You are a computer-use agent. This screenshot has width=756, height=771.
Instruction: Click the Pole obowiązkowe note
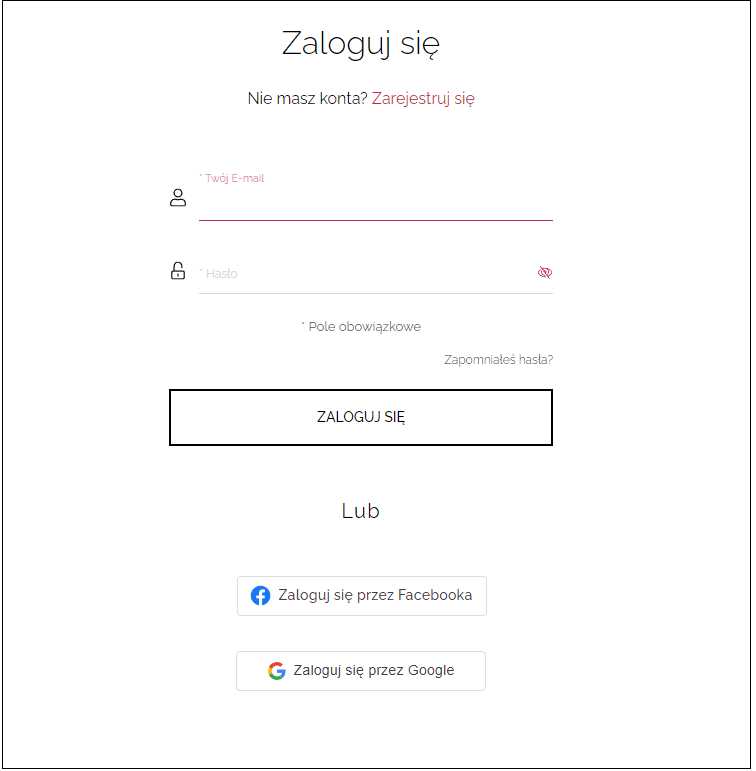pos(362,327)
